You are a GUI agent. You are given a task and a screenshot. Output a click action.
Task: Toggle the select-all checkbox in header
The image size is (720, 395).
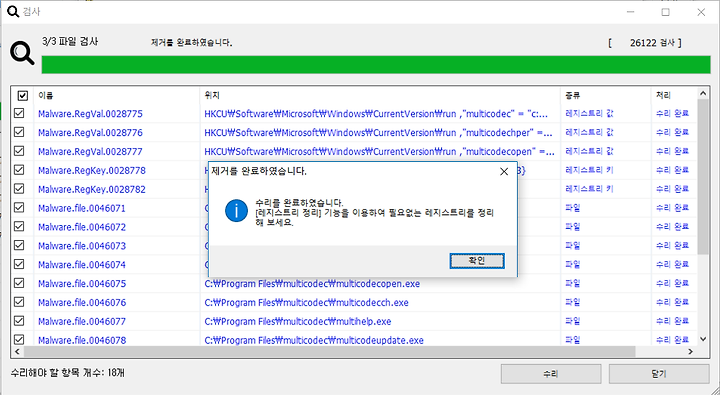(x=22, y=96)
